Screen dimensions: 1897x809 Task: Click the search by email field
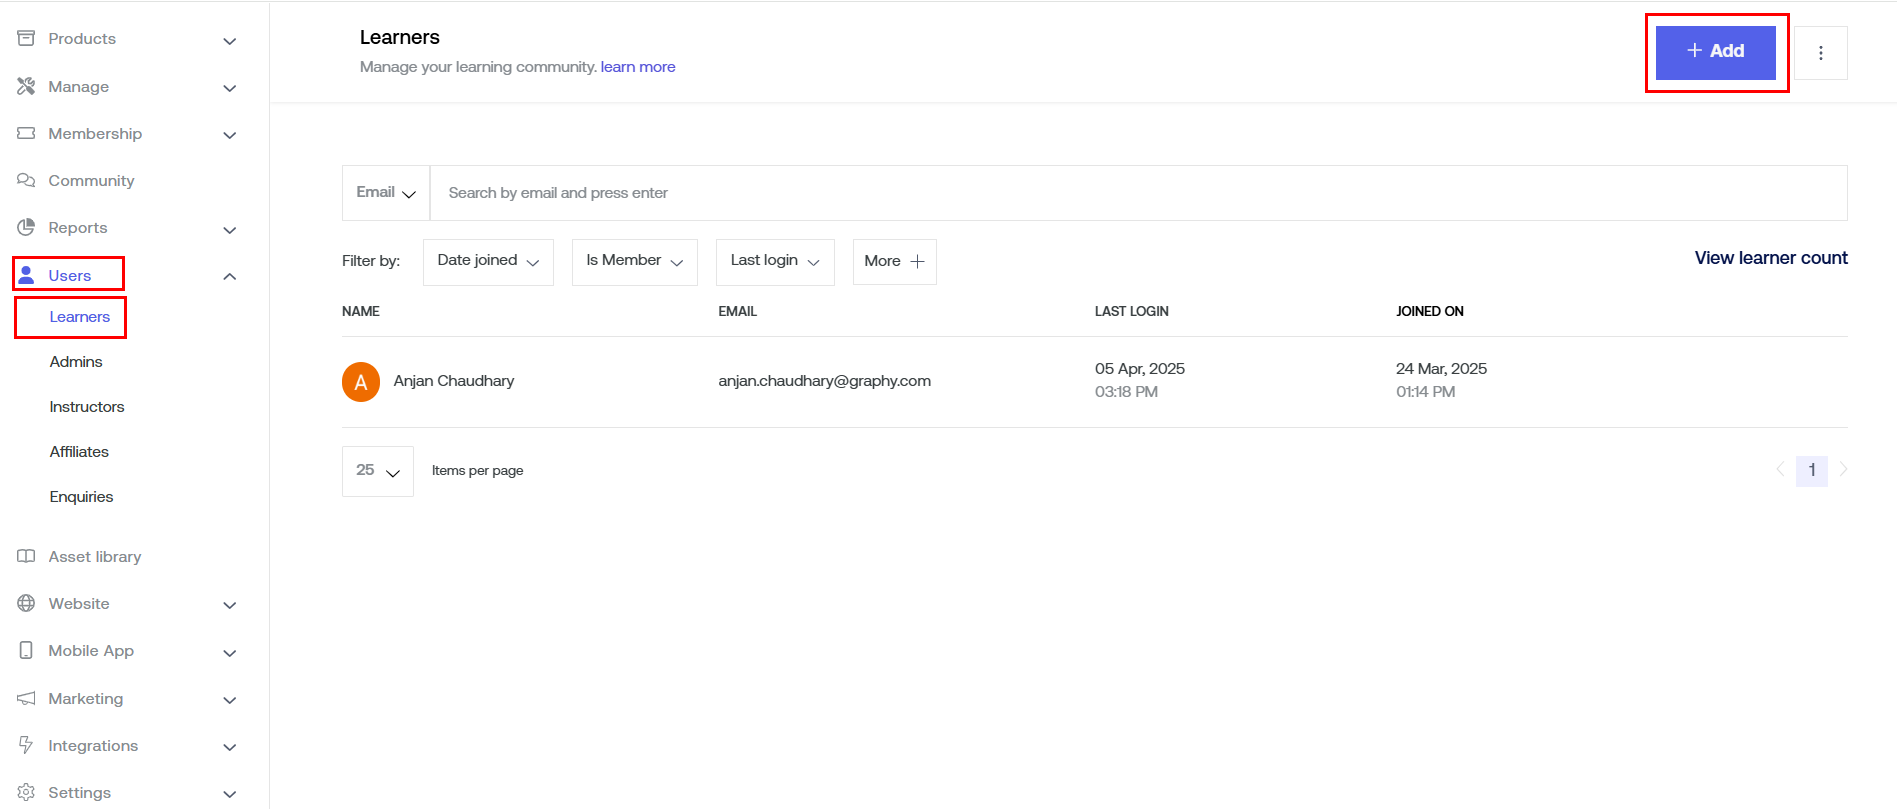tap(1137, 193)
